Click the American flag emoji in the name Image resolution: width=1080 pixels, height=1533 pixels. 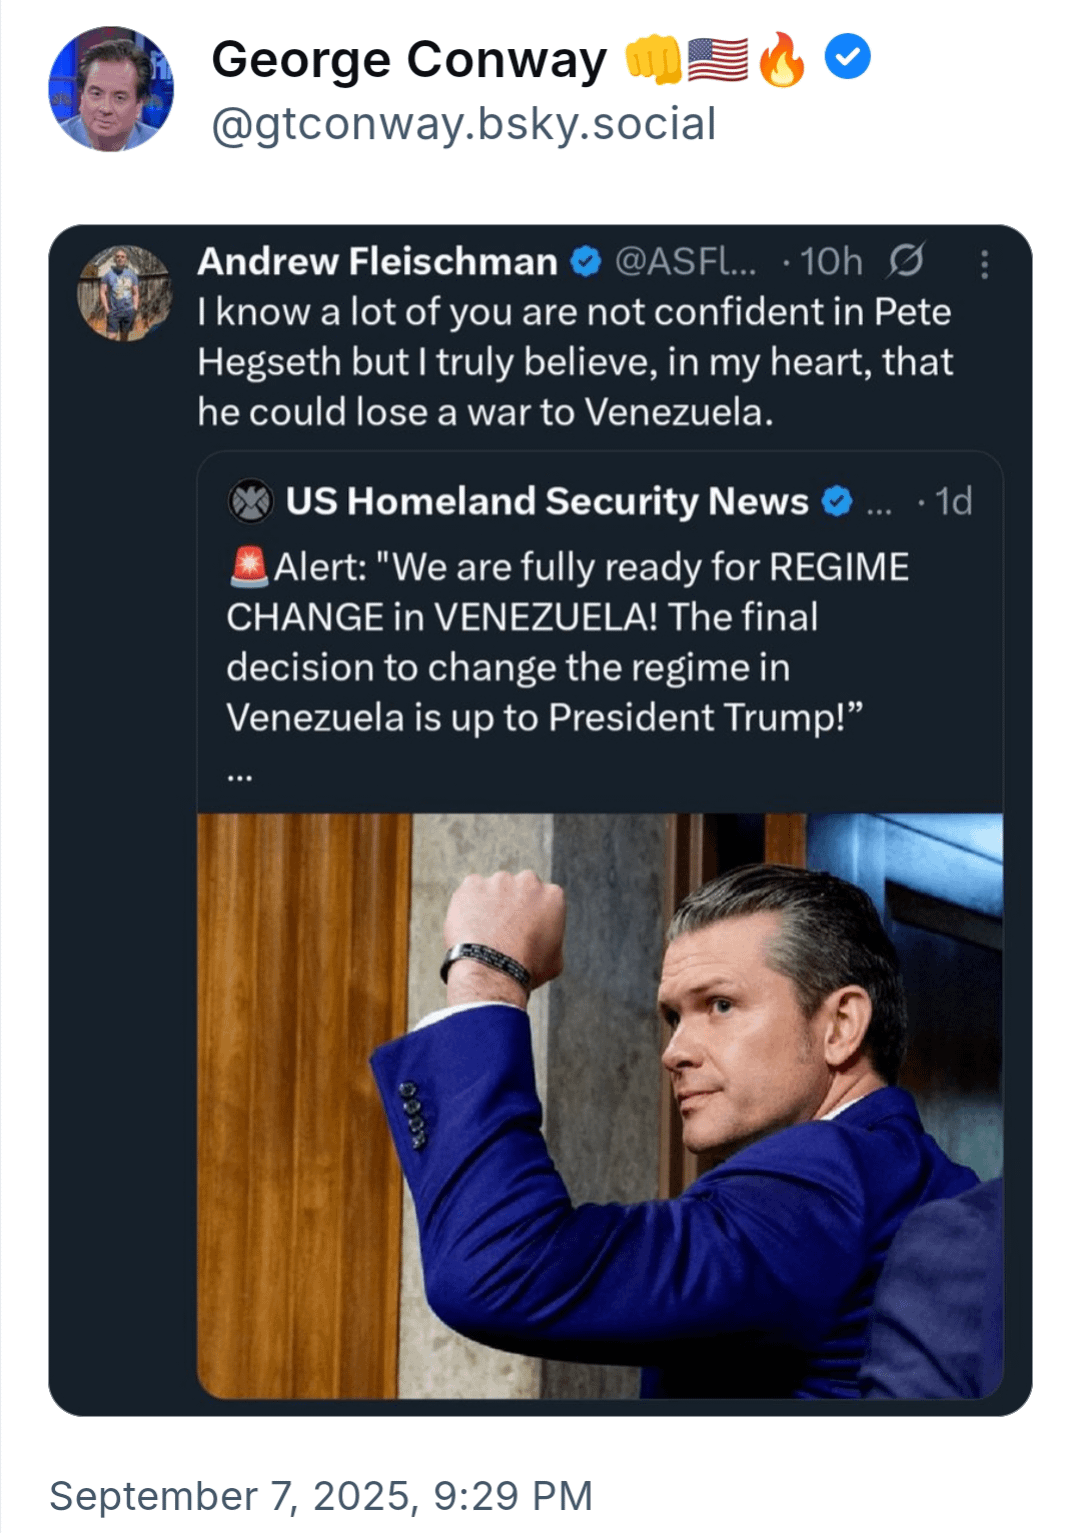pyautogui.click(x=718, y=59)
